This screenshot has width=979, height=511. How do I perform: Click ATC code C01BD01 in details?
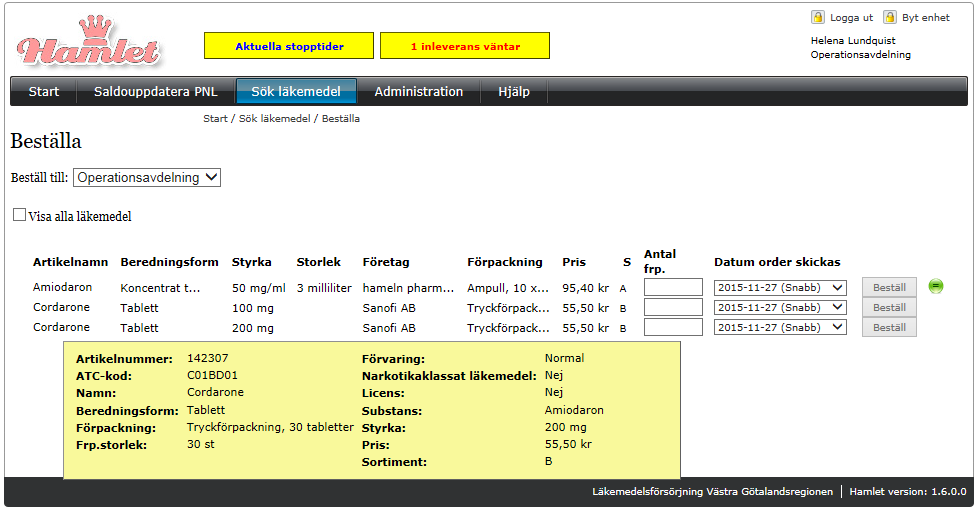point(212,375)
